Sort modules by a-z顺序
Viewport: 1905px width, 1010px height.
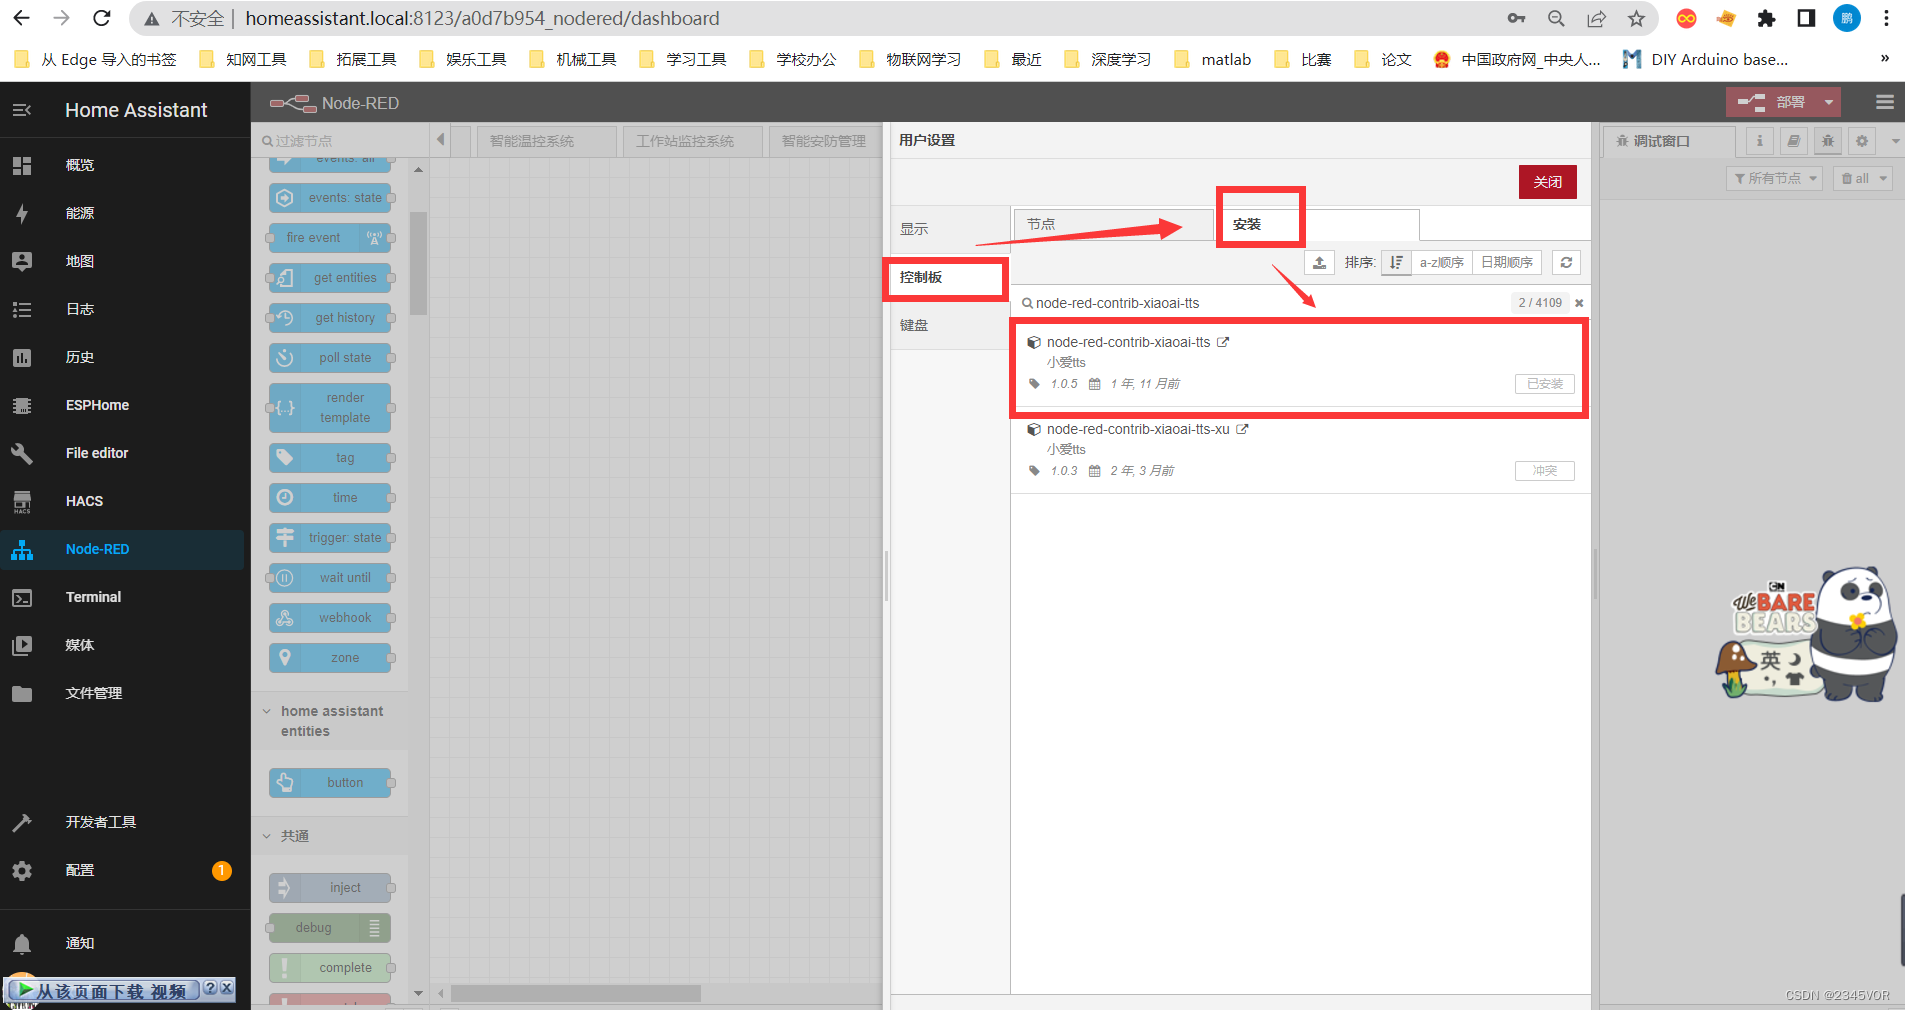tap(1441, 262)
